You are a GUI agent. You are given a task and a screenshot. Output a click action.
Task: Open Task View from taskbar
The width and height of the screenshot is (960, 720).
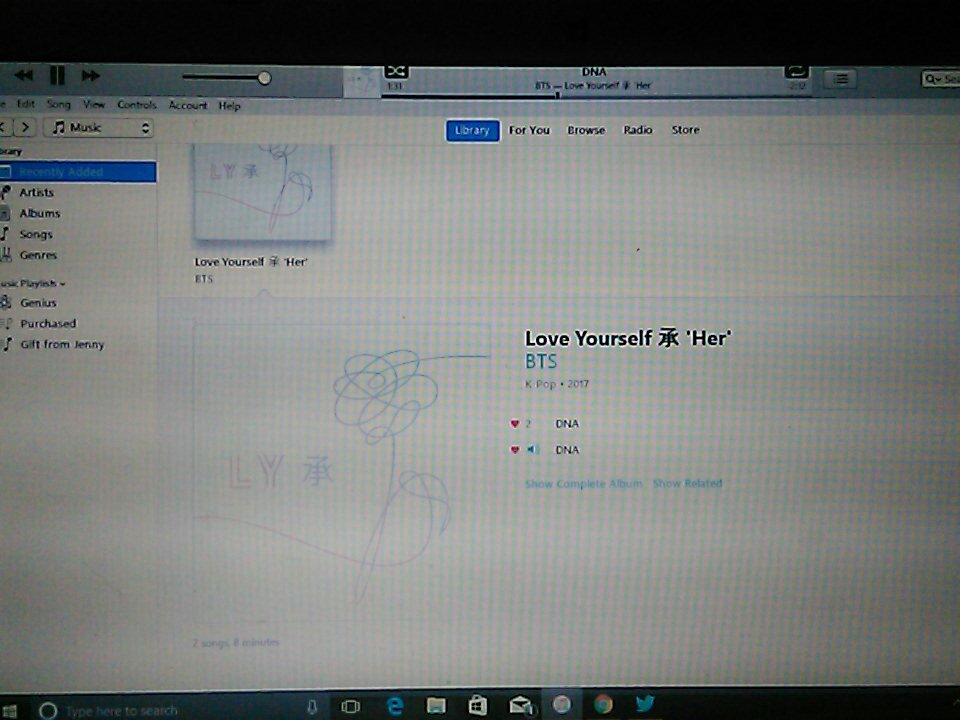[x=351, y=707]
